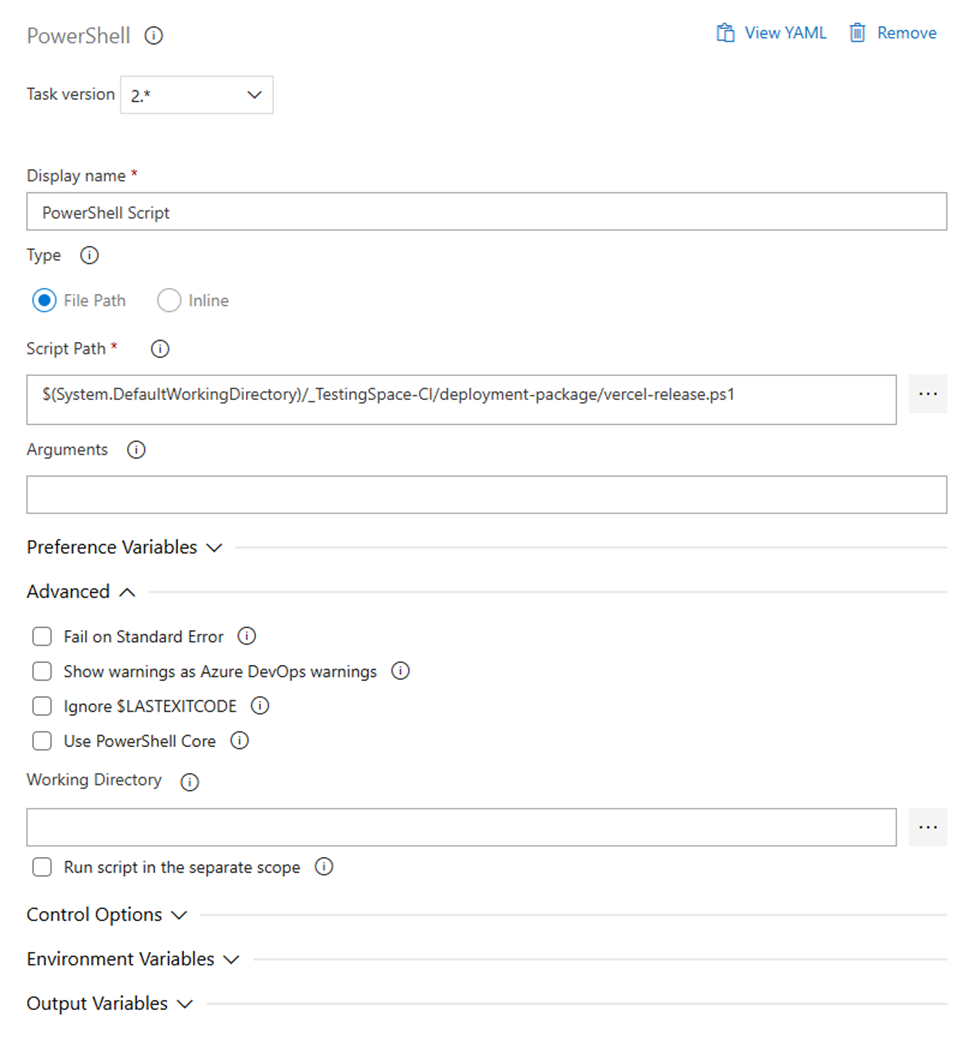Click the Working Directory info icon

click(x=189, y=782)
